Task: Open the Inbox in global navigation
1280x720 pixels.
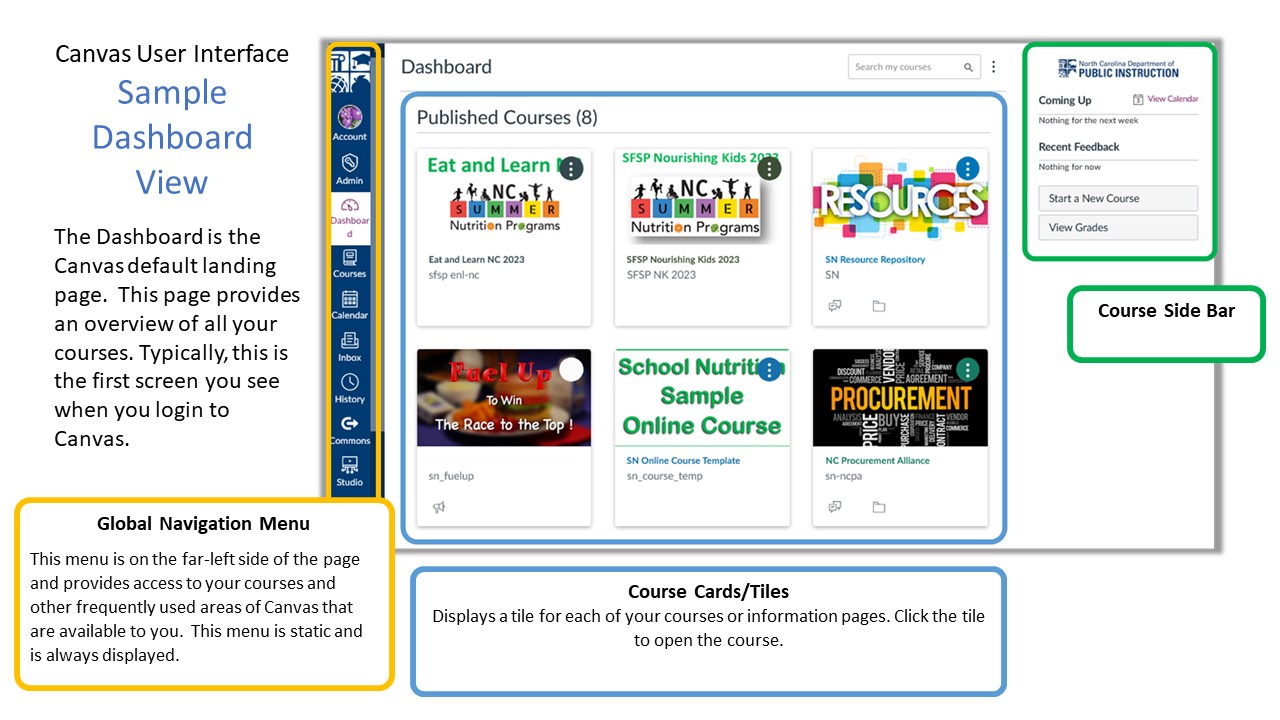Action: pyautogui.click(x=350, y=346)
